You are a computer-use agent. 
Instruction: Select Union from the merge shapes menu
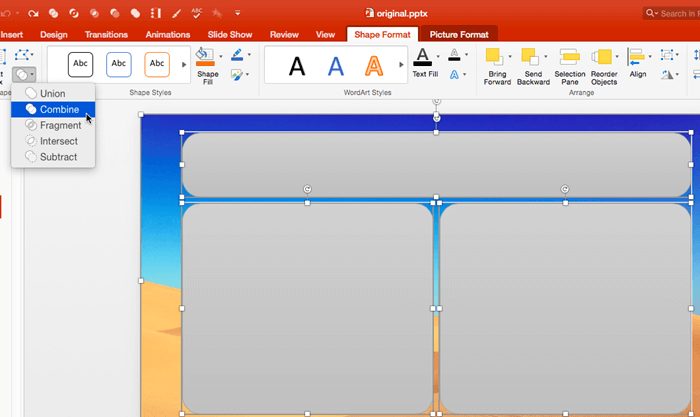tap(52, 93)
